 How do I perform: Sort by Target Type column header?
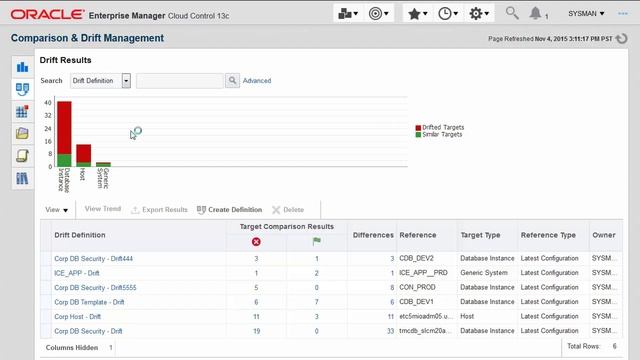[x=480, y=235]
